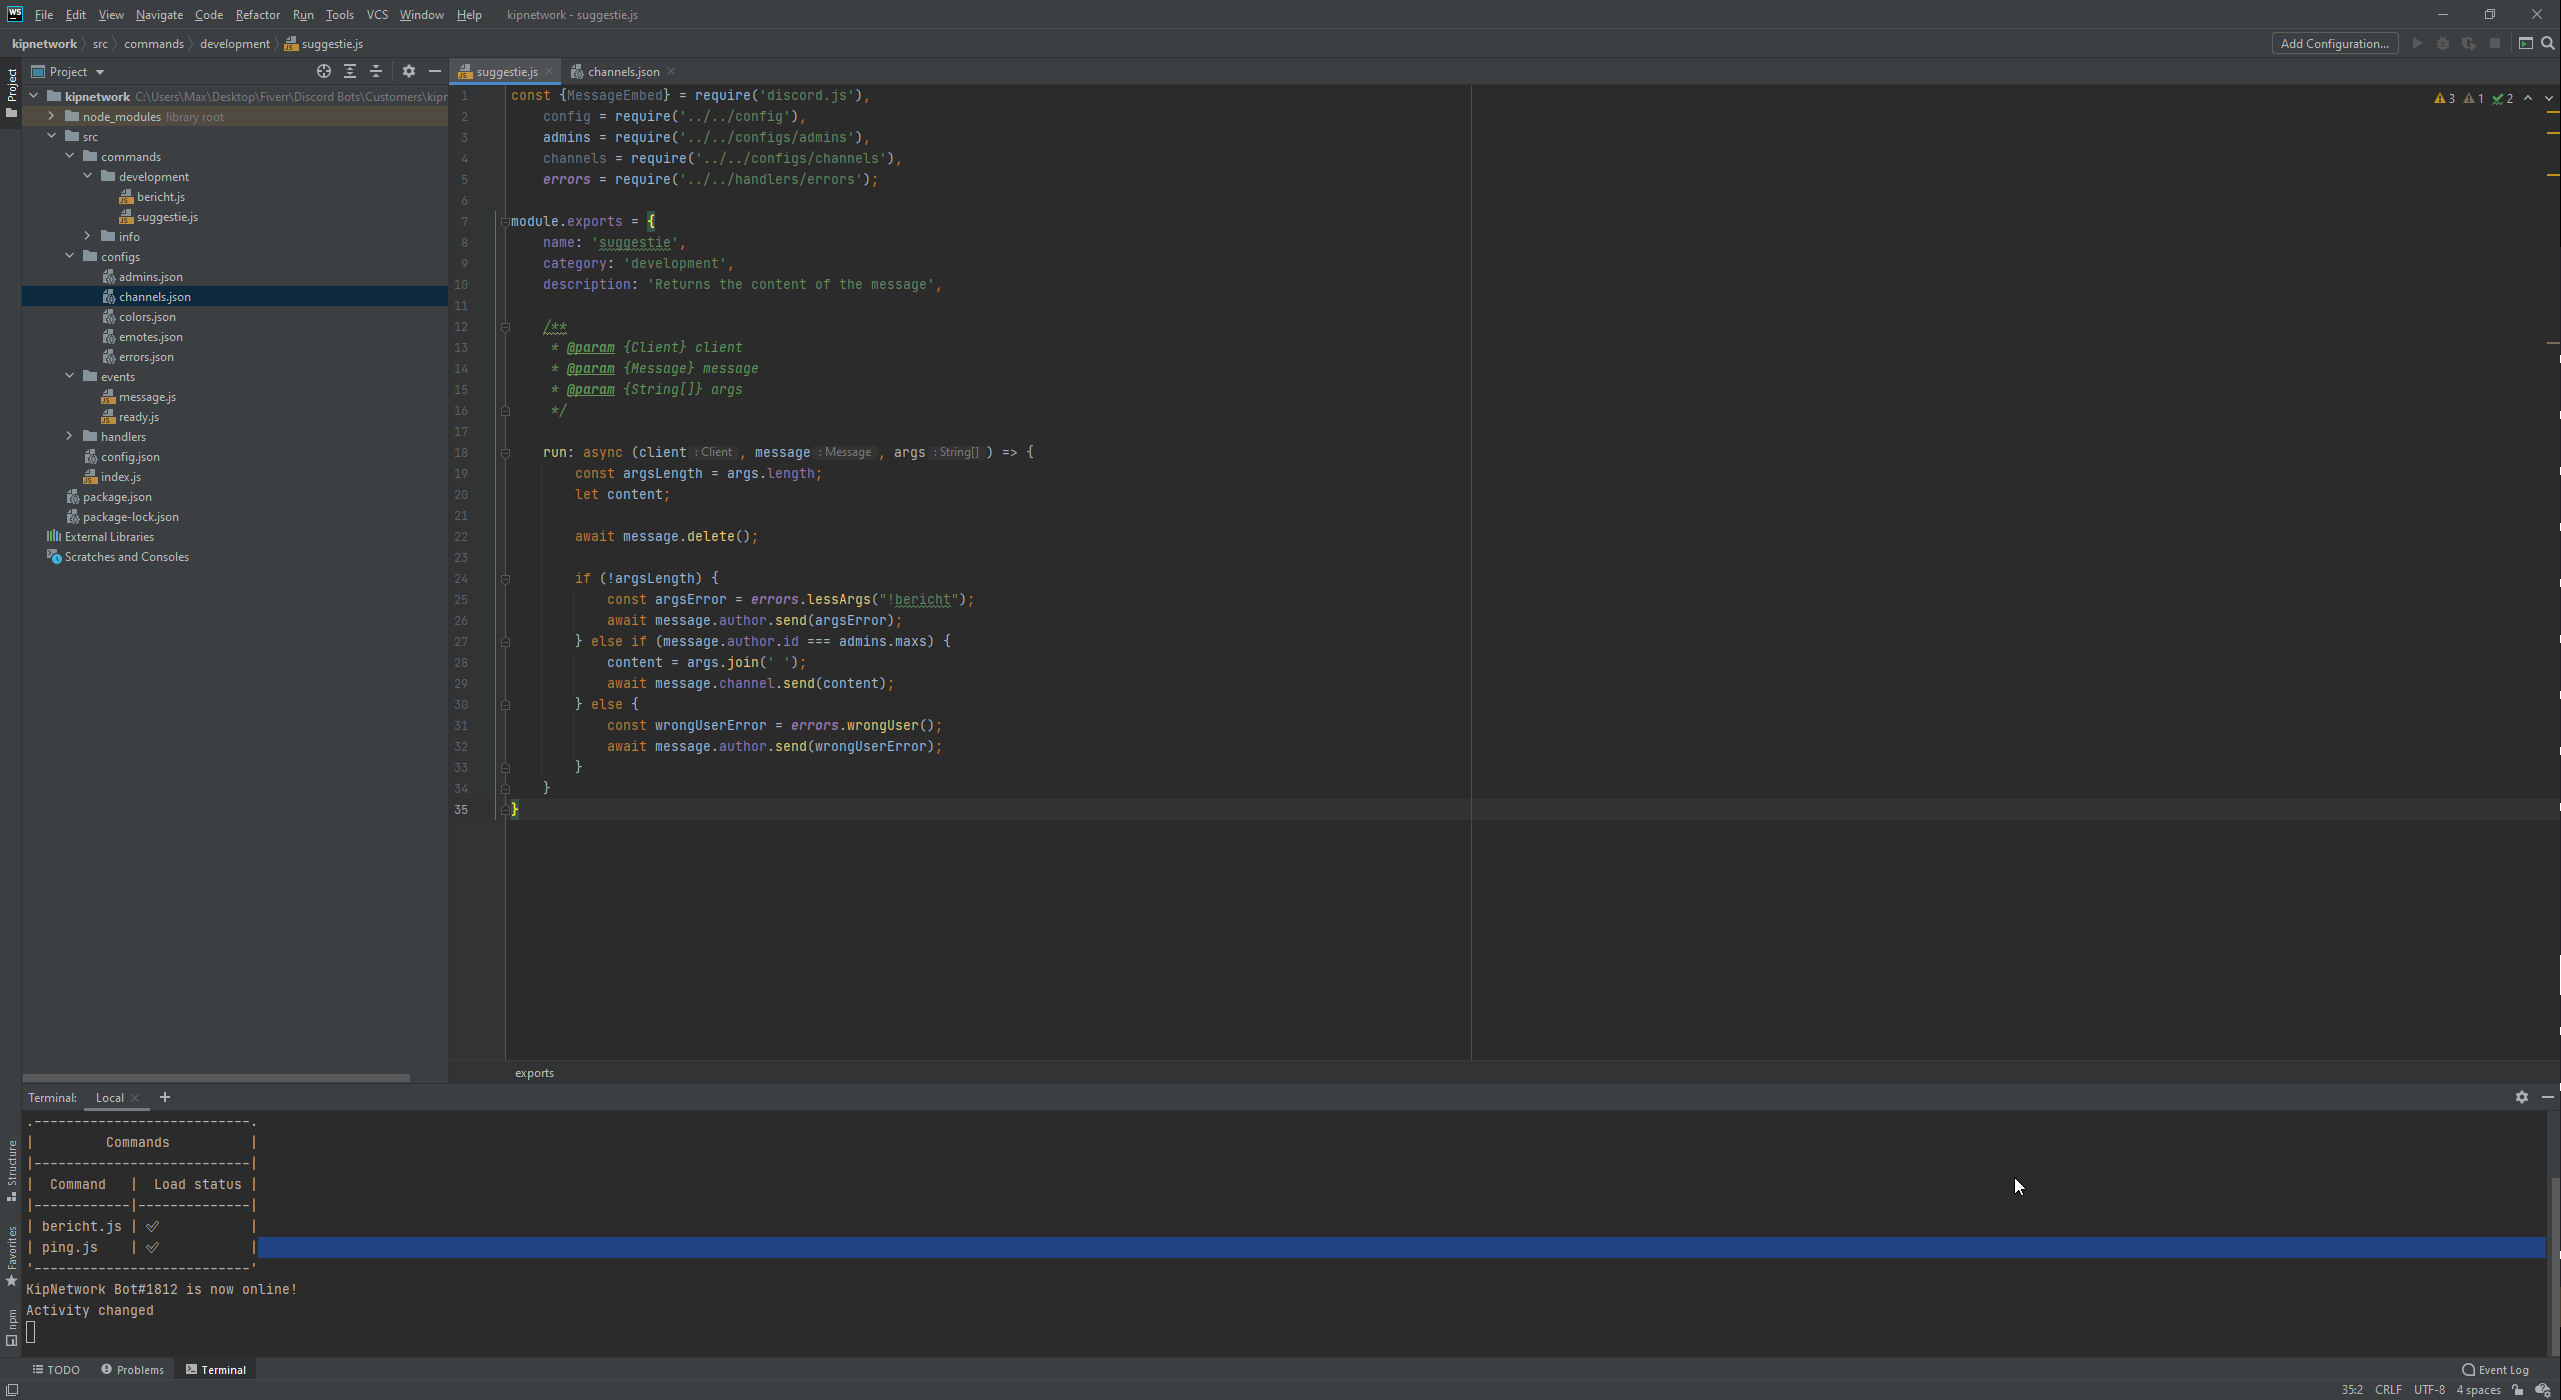The height and width of the screenshot is (1400, 2561).
Task: Toggle the Structure tool window
Action: click(x=11, y=1170)
